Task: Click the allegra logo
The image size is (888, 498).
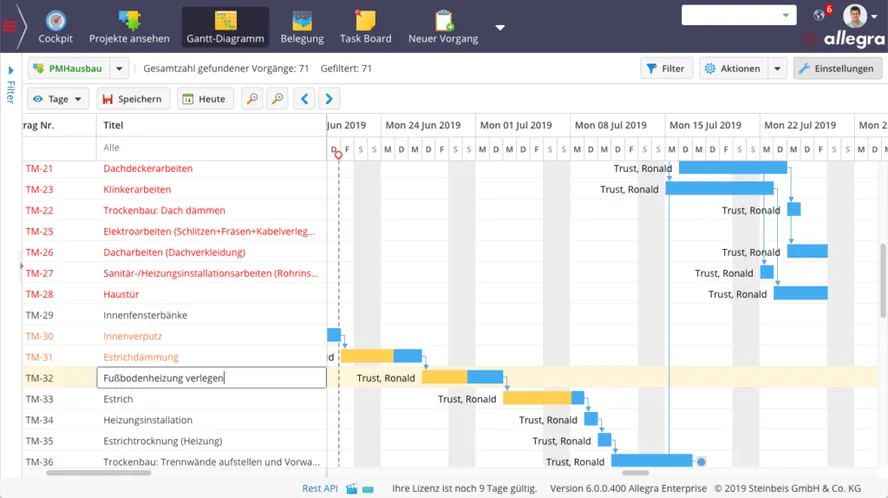Action: click(843, 39)
